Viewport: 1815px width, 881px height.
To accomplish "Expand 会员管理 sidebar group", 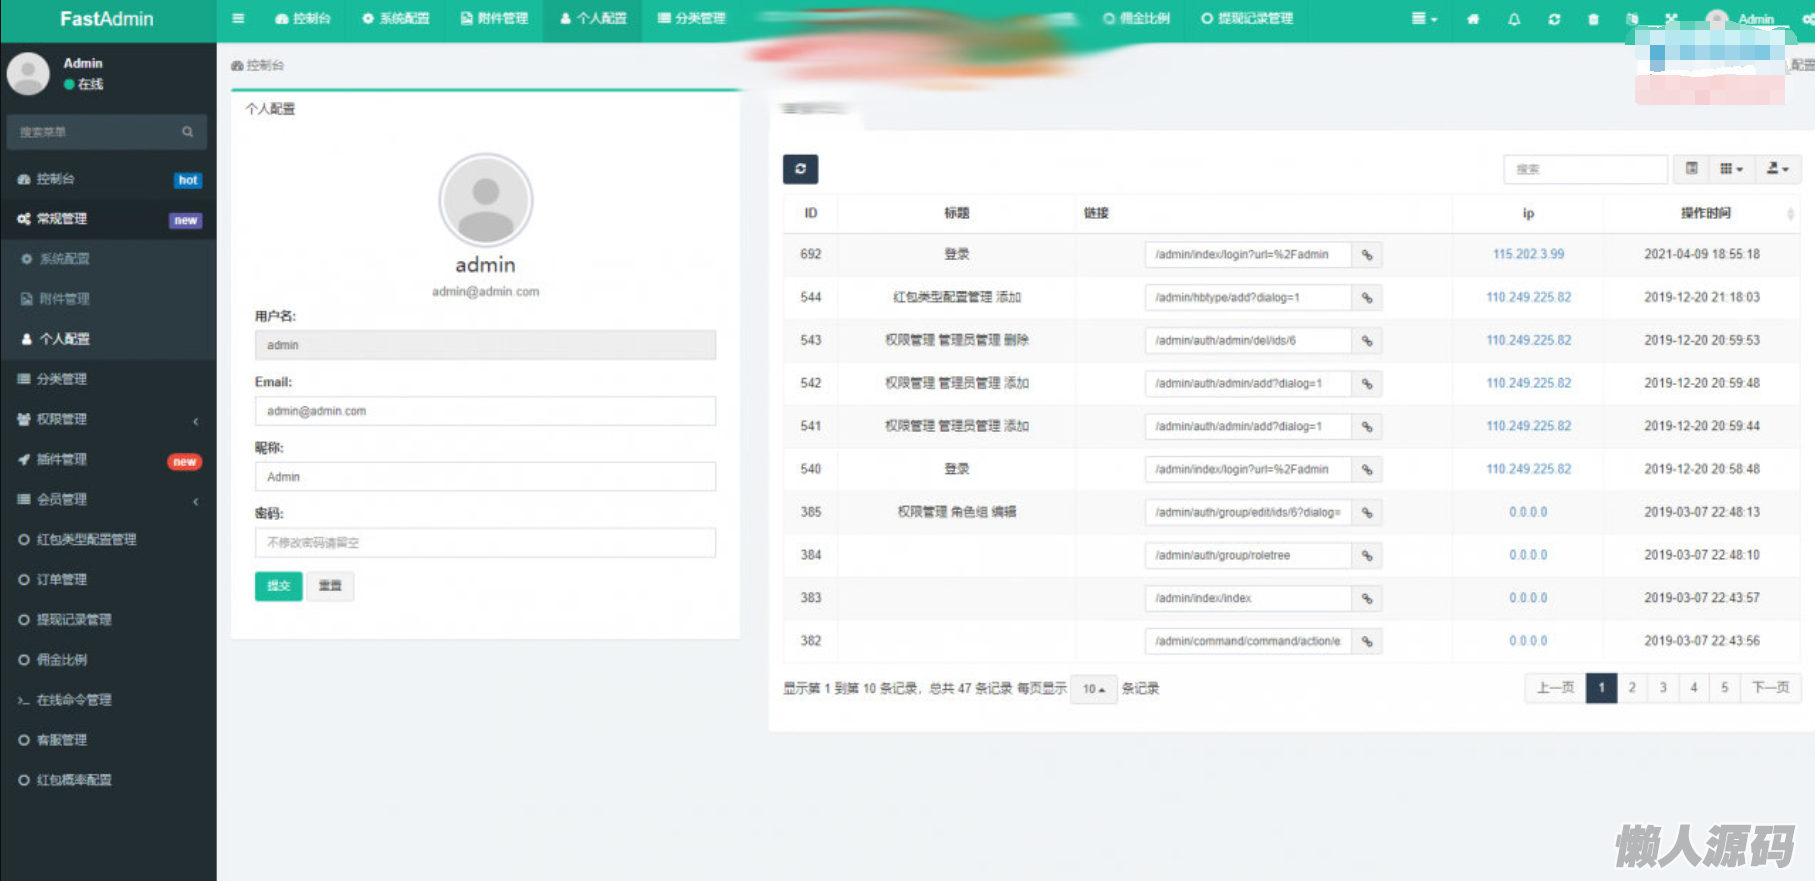I will click(108, 499).
